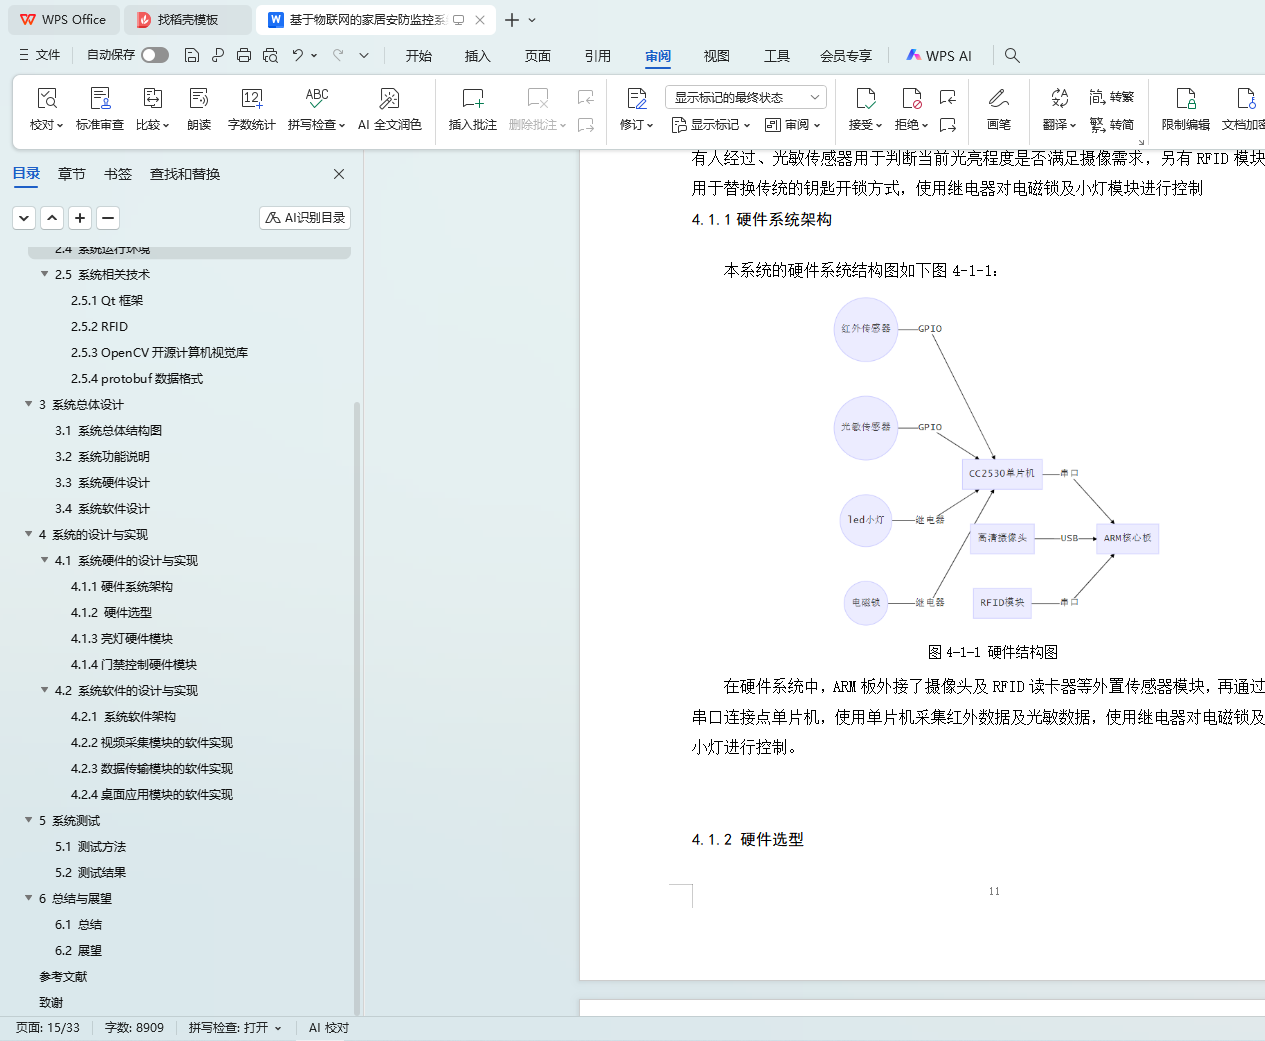
Task: Click the print icon in quick toolbar
Action: [244, 55]
